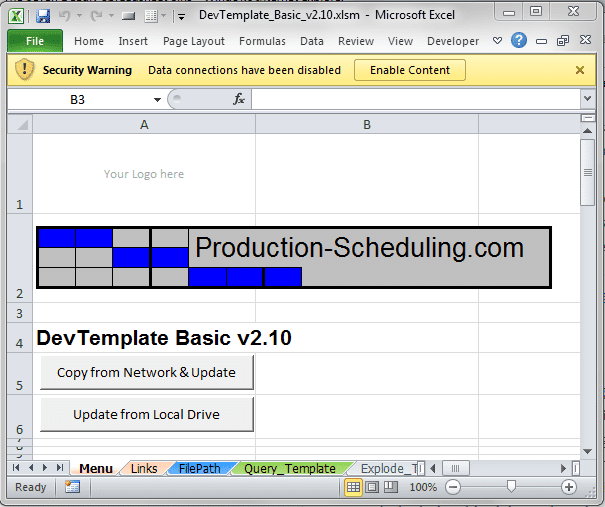Open the Name Box dropdown arrow

(x=157, y=100)
